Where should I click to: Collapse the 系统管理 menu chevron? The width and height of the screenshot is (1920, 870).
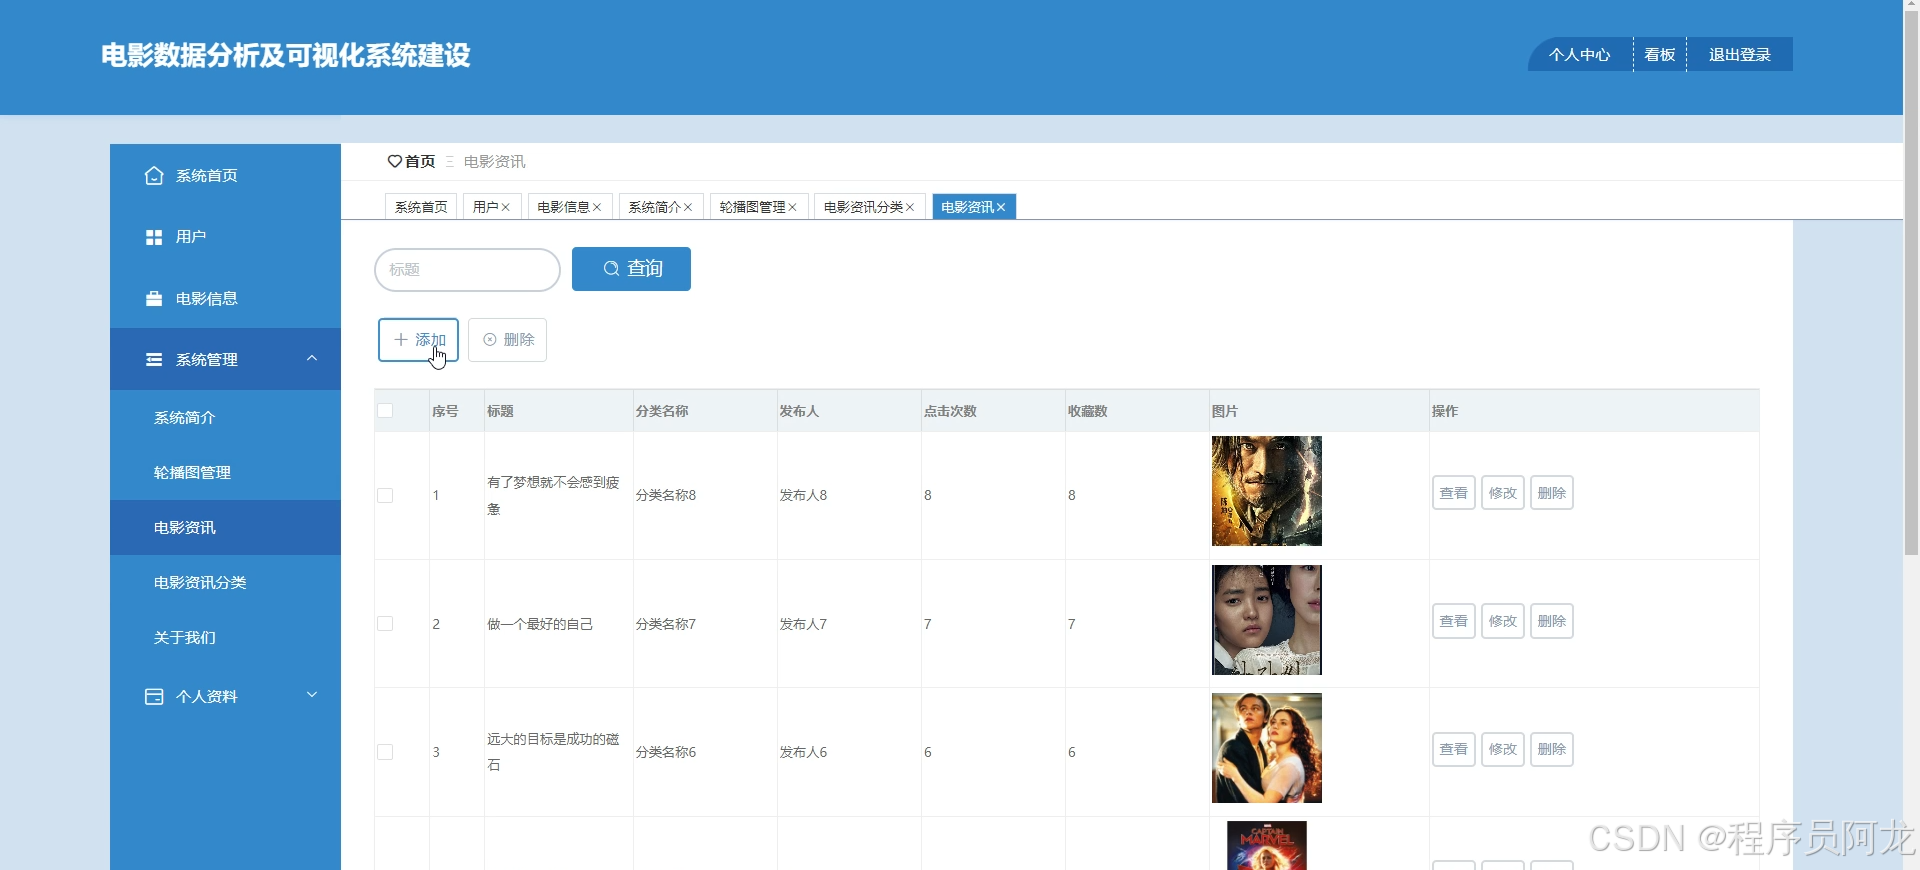click(x=312, y=358)
